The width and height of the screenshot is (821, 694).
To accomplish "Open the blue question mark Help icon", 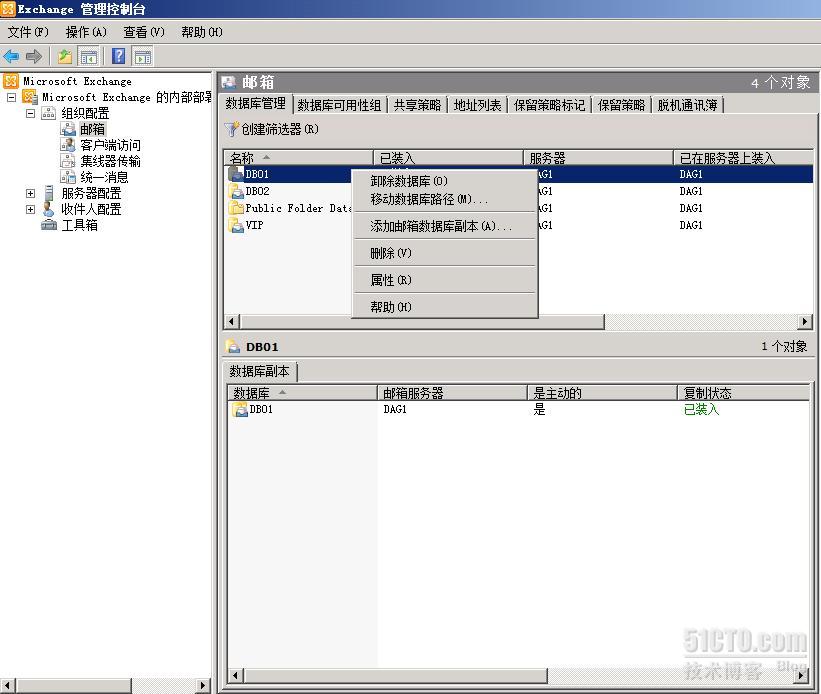I will 119,56.
